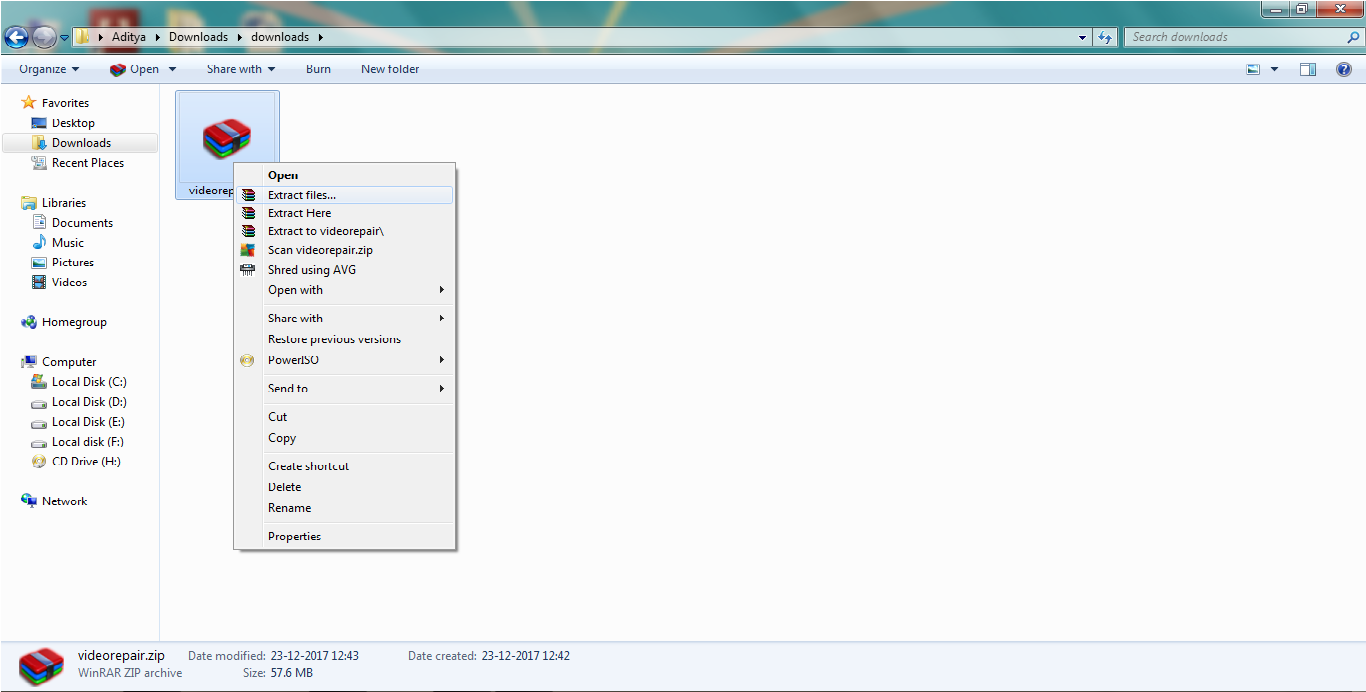This screenshot has height=692, width=1366.
Task: Click the New folder button
Action: (390, 69)
